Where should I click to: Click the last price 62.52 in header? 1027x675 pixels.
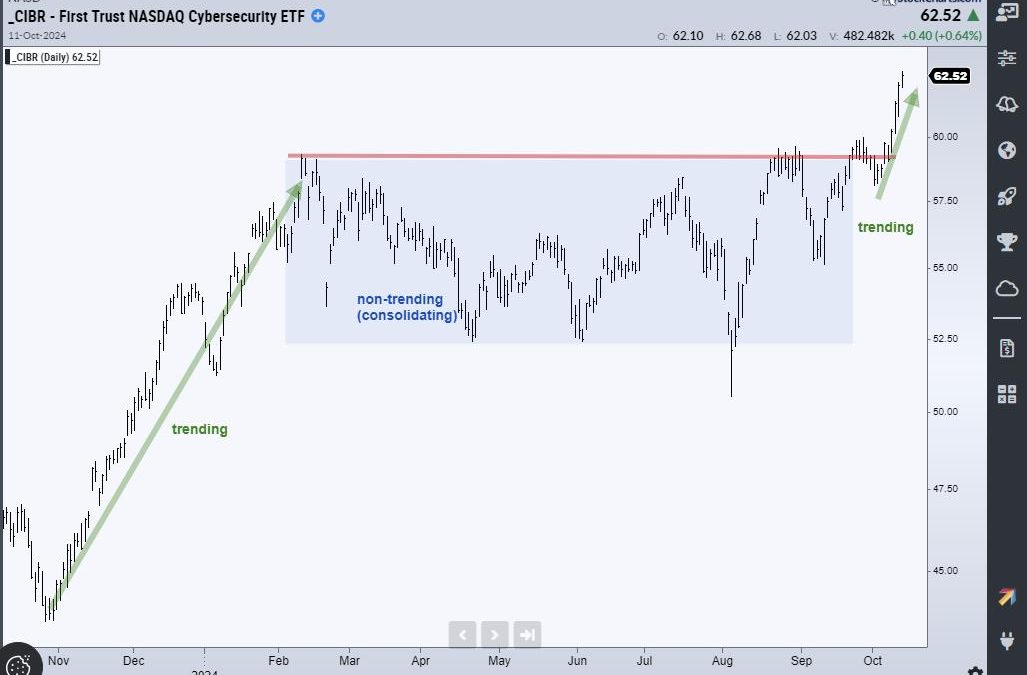(x=941, y=15)
